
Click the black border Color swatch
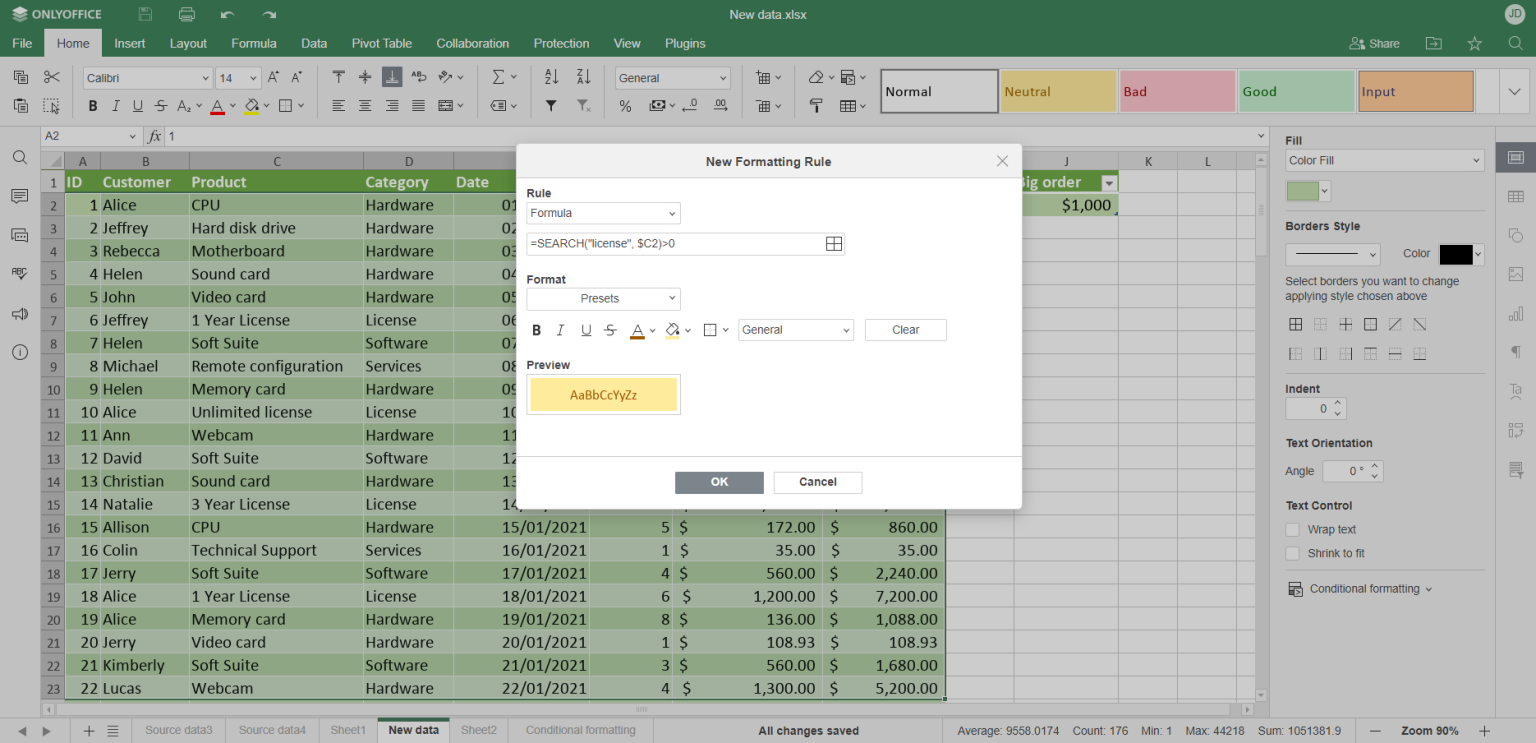coord(1455,254)
